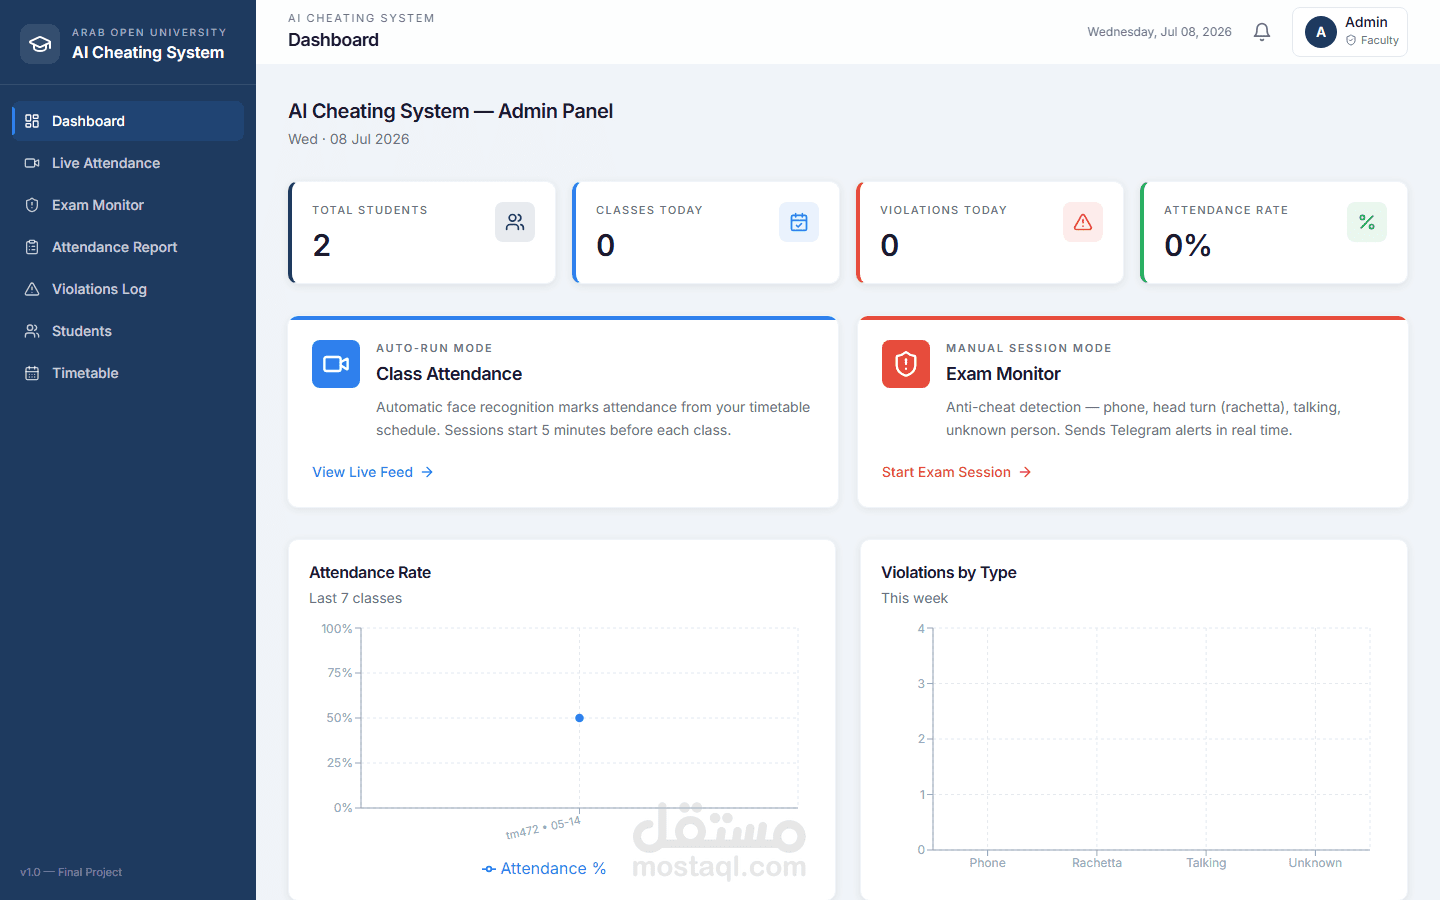Click the Wednesday, Jul 08, 2026 date
Screen dimensions: 1440x900
point(1160,32)
